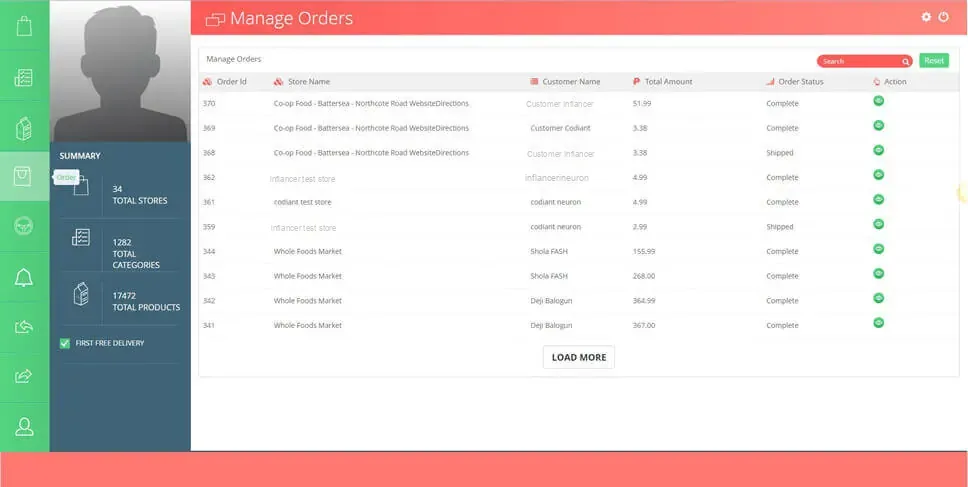Viewport: 968px width, 487px height.
Task: Click amount 268.00 in order 343 row
Action: click(644, 277)
